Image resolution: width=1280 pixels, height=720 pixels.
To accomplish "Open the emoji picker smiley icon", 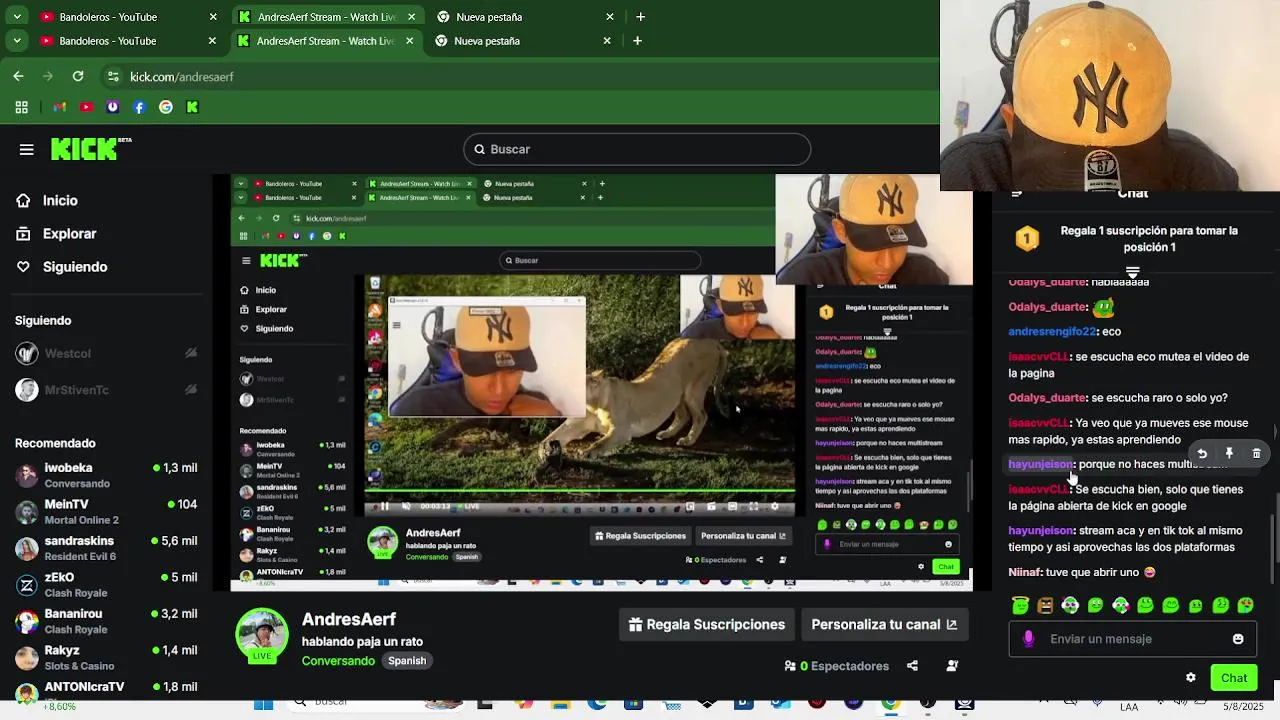I will pyautogui.click(x=1238, y=639).
